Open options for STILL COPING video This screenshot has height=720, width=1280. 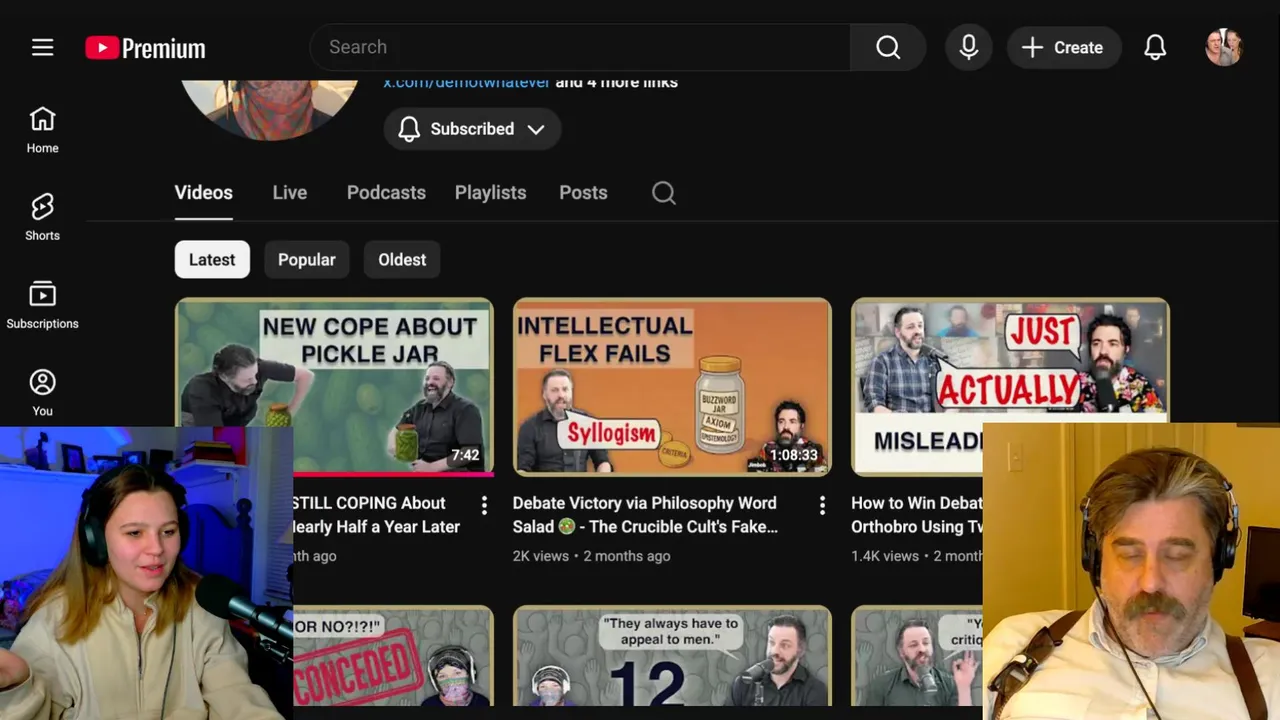click(x=484, y=505)
